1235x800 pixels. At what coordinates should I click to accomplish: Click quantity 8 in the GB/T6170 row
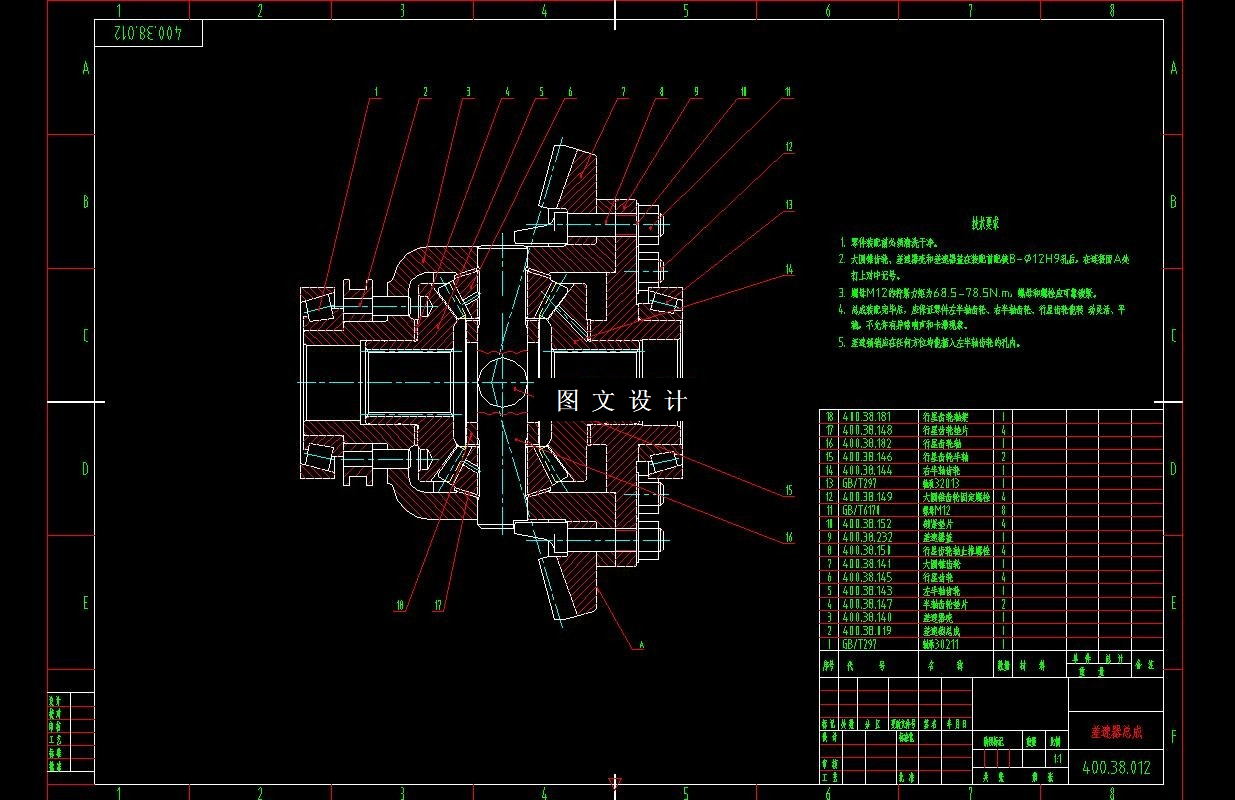(1003, 510)
